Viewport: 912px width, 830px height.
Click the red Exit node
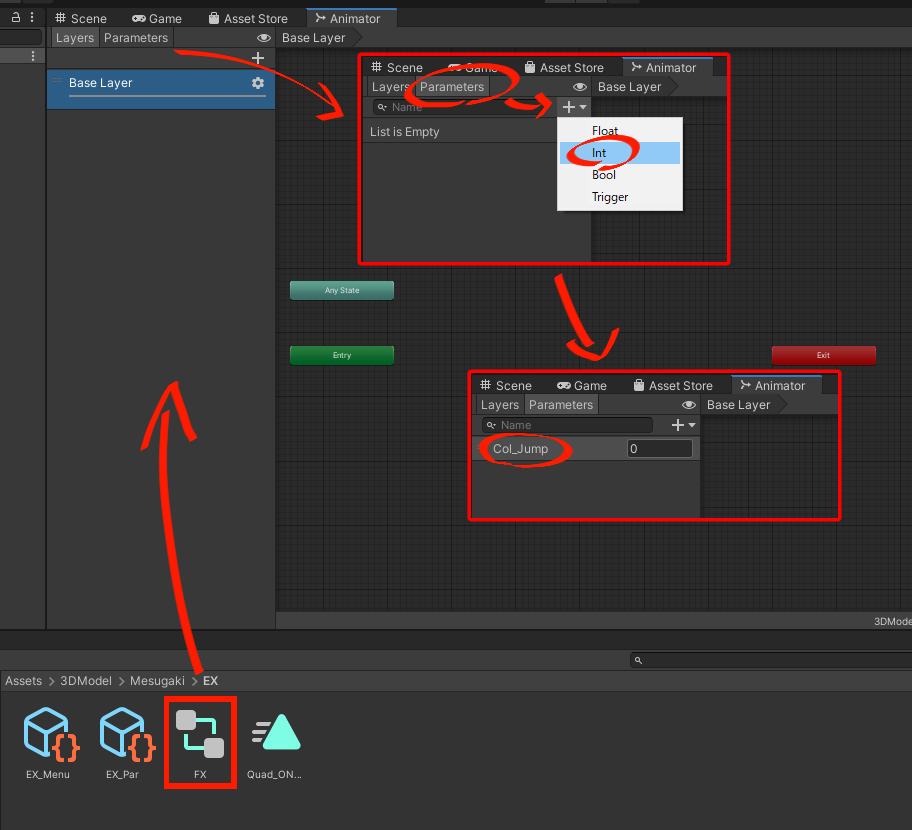point(823,355)
